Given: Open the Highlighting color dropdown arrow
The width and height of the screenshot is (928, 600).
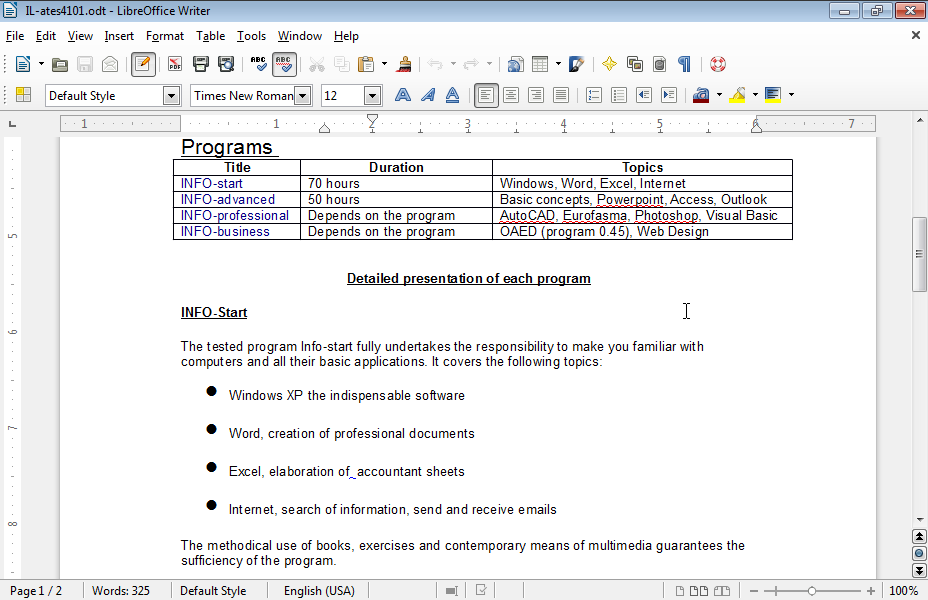Looking at the screenshot, I should click(x=755, y=95).
